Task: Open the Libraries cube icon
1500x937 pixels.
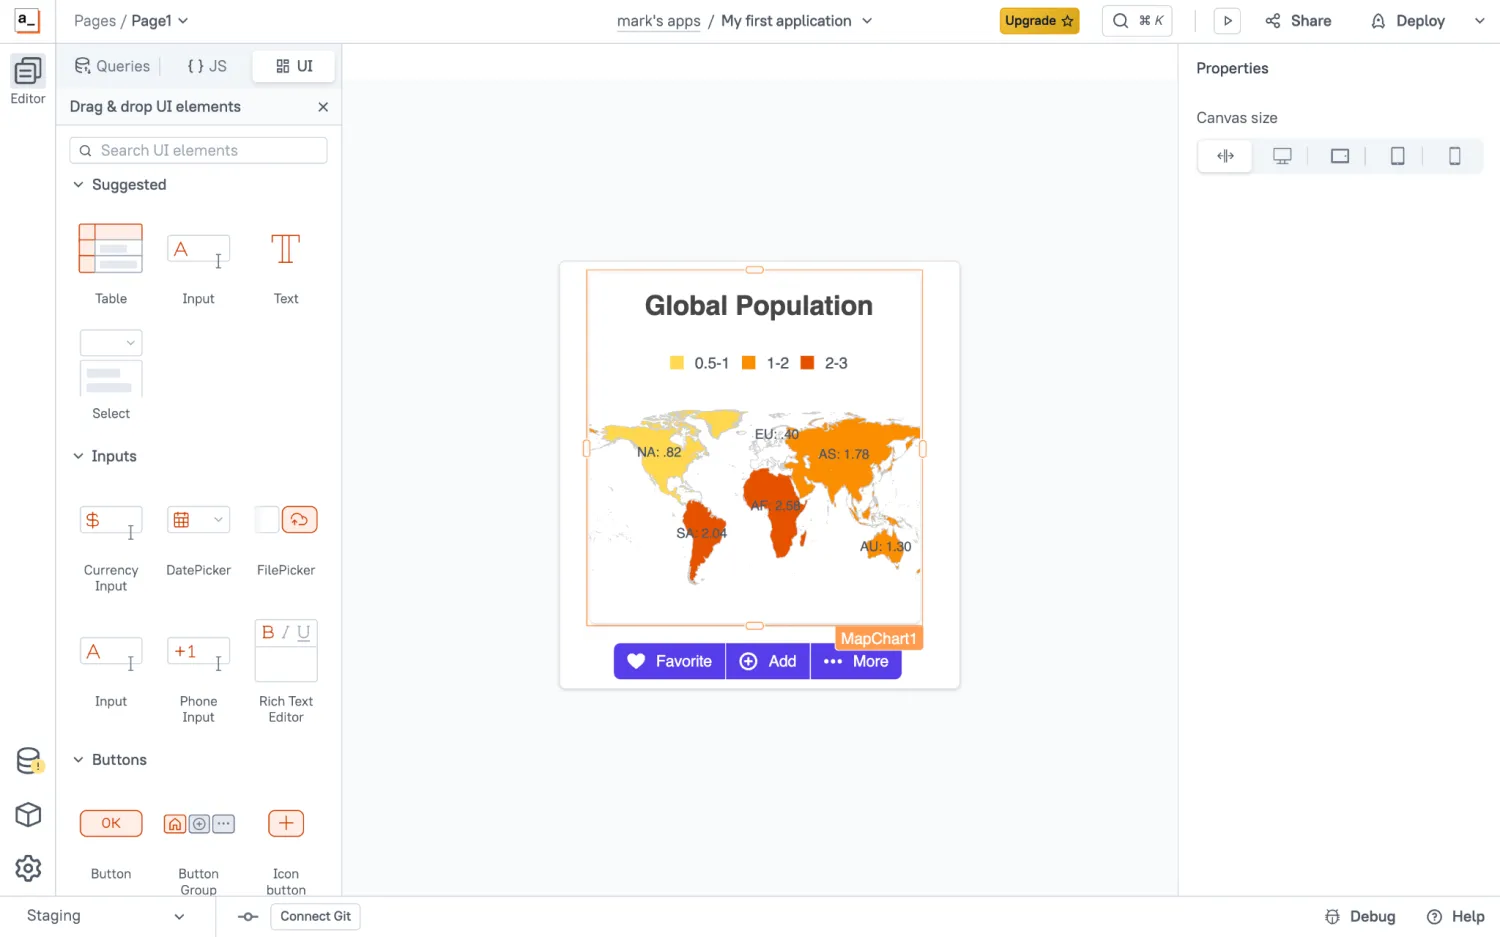Action: [28, 815]
